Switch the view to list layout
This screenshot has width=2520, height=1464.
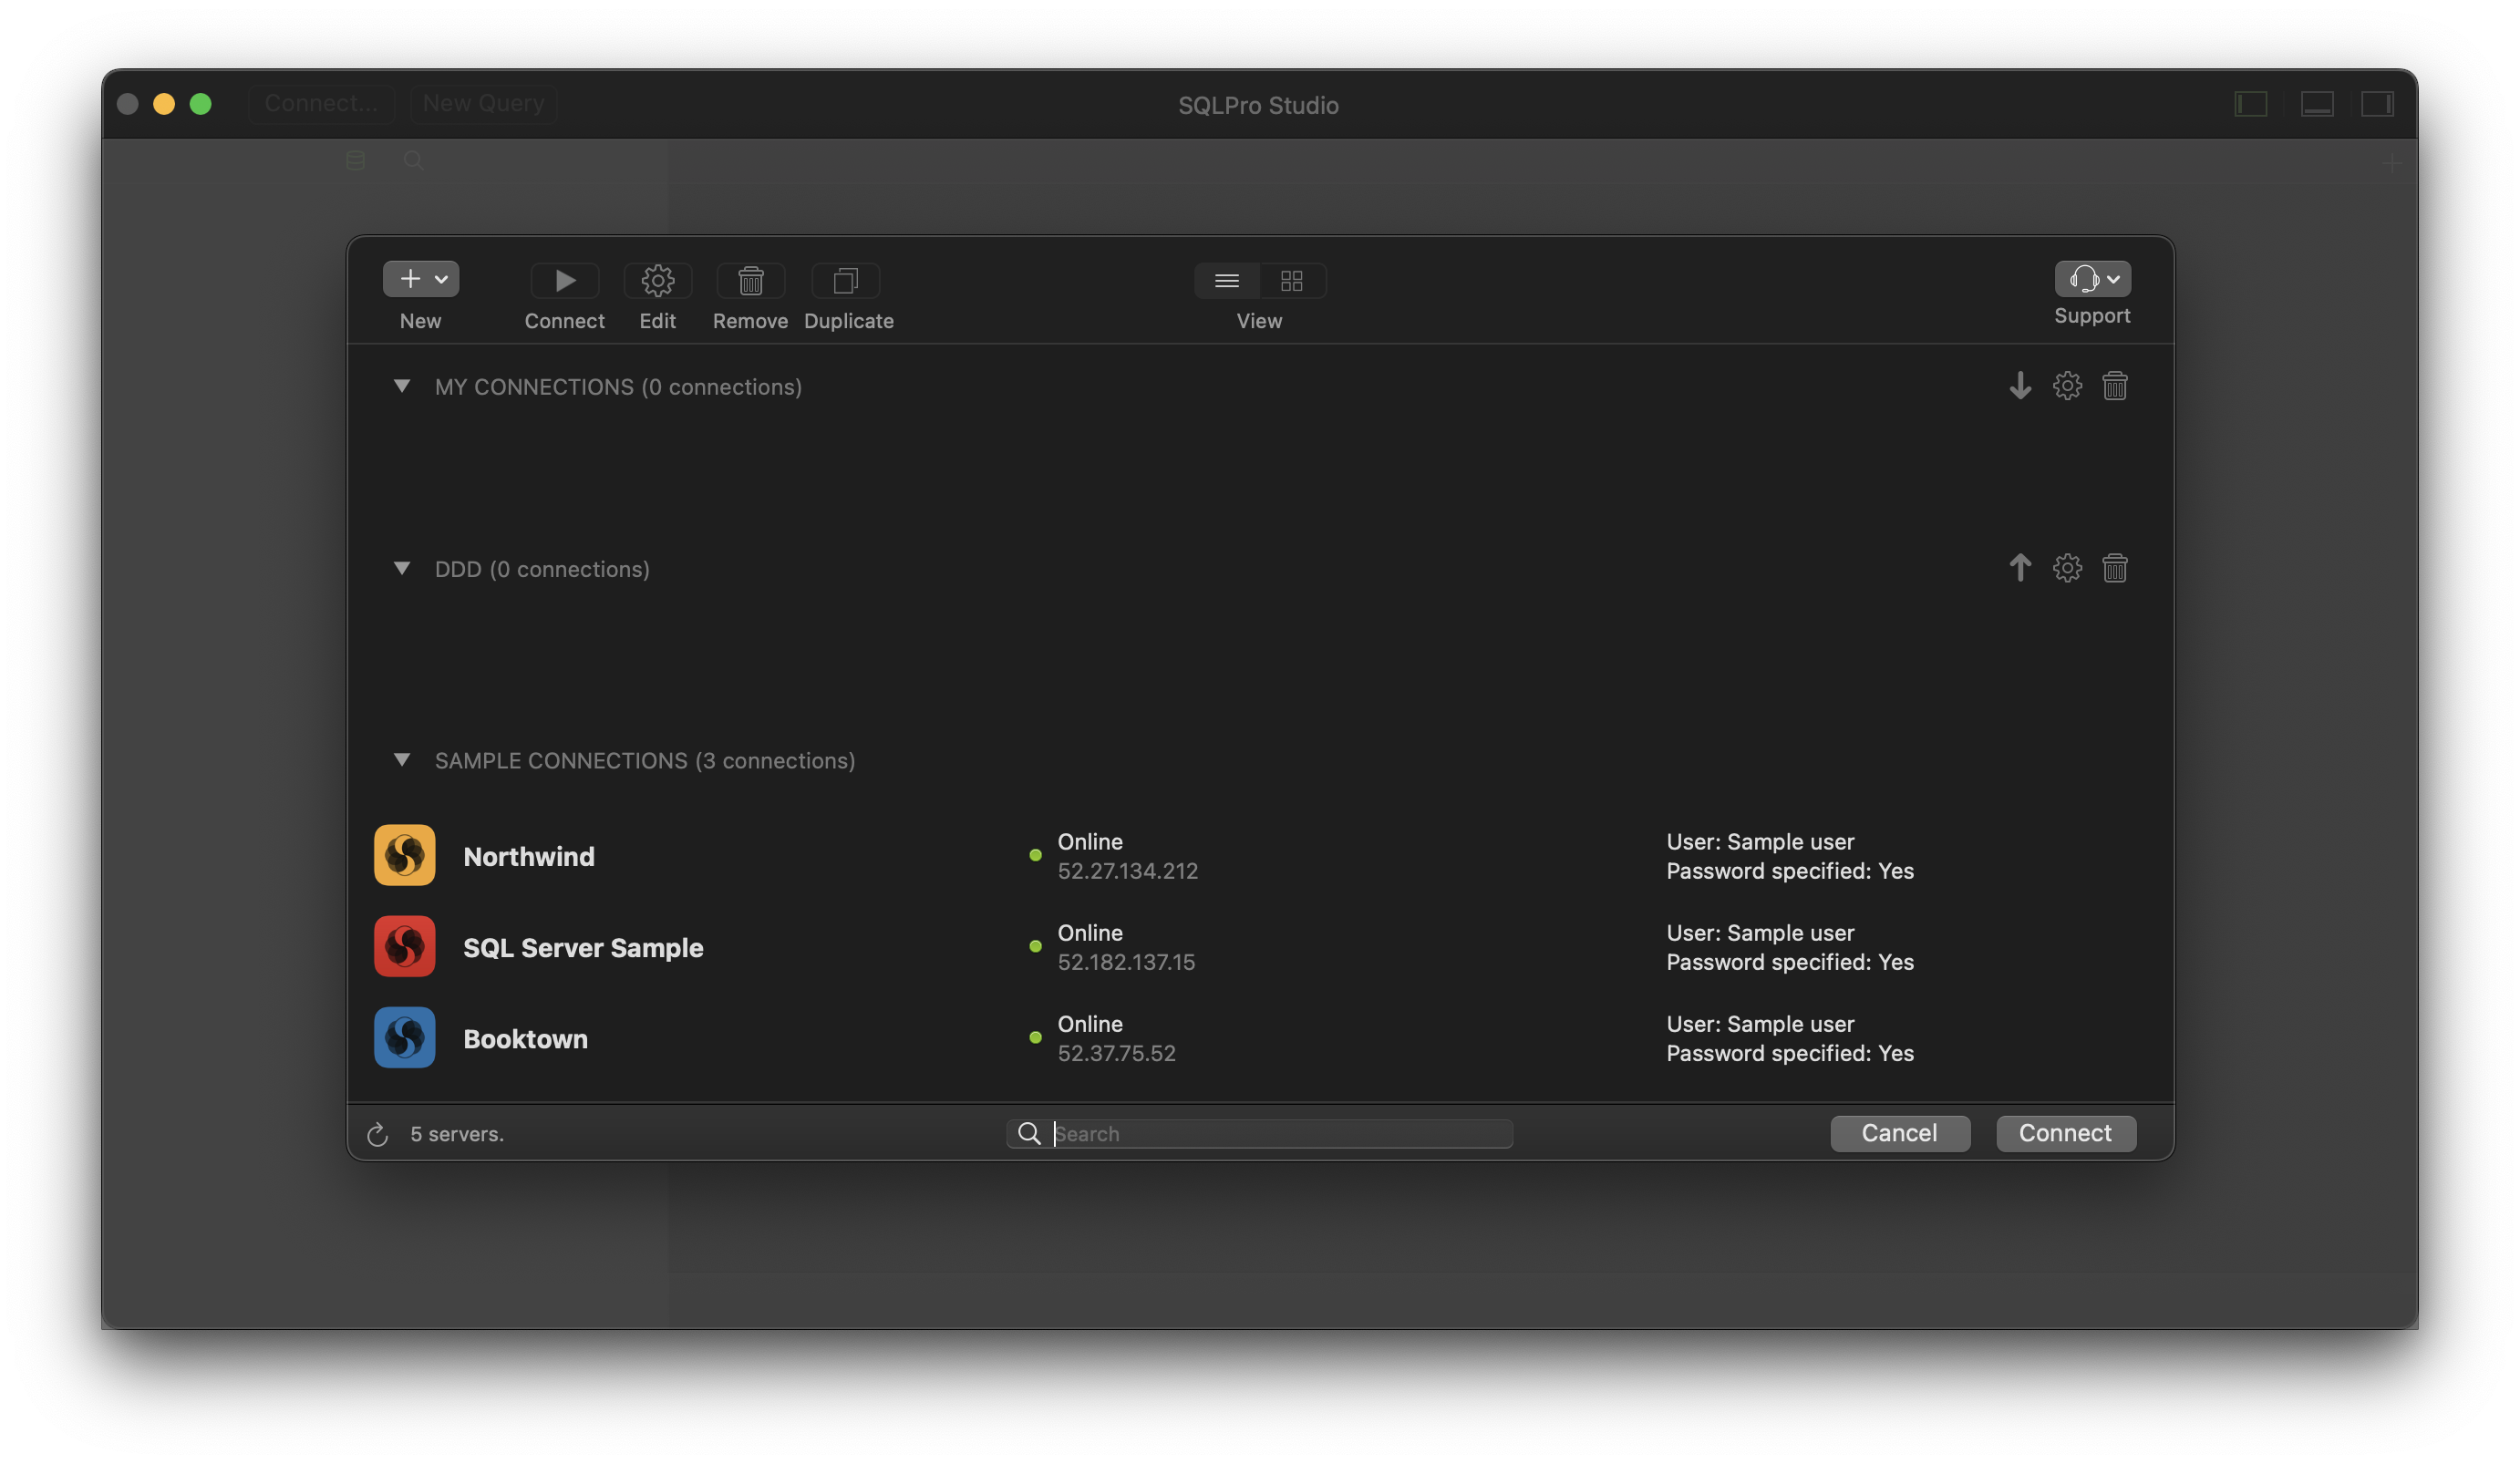(x=1227, y=281)
